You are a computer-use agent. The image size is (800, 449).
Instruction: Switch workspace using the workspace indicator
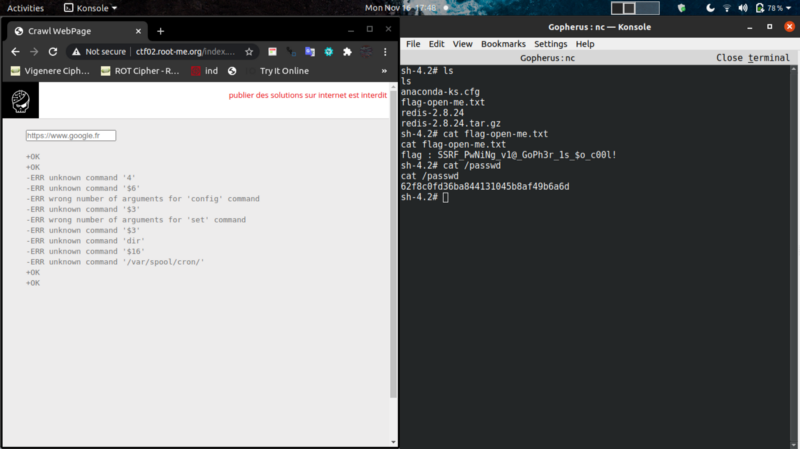[x=635, y=8]
